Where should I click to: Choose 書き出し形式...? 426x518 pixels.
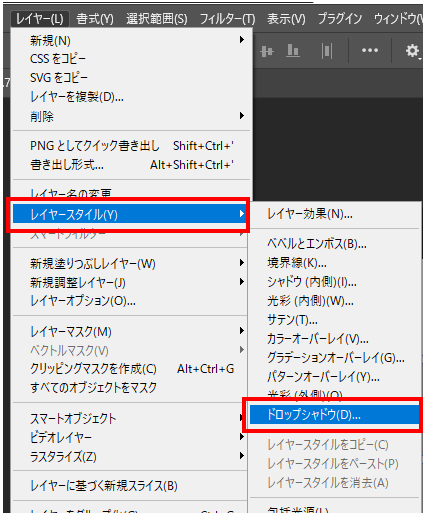coord(132,165)
